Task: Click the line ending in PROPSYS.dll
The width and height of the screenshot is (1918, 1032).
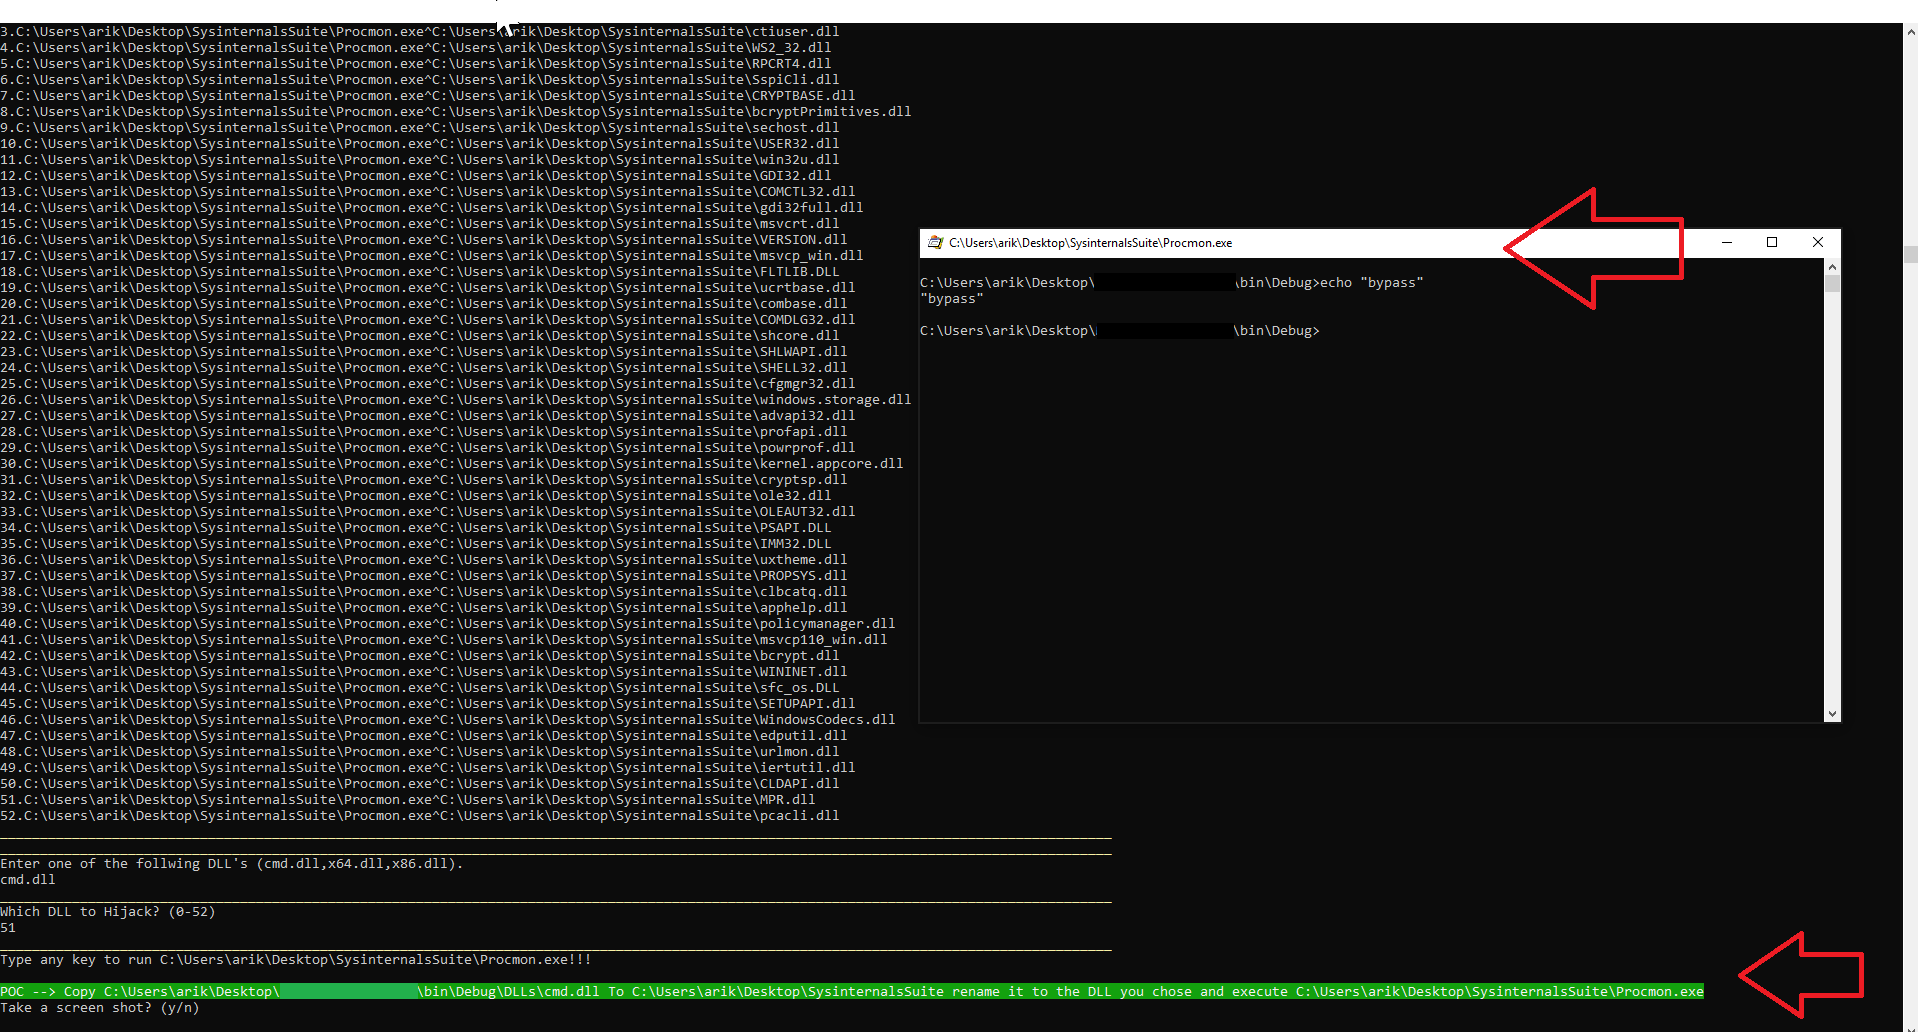Action: pos(424,576)
